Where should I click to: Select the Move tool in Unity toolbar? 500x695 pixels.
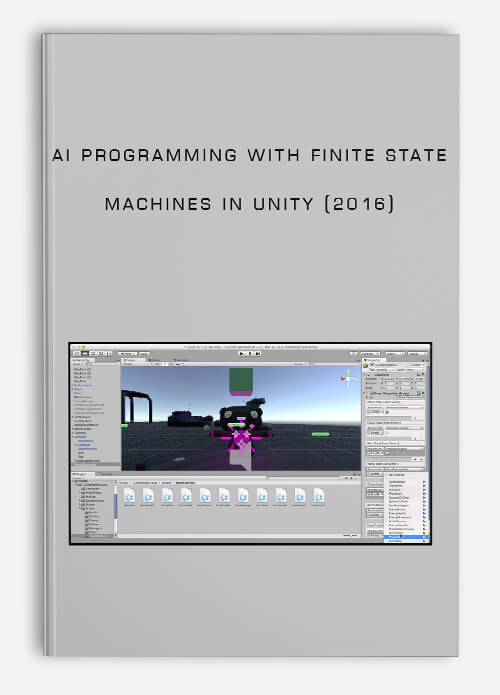tap(85, 354)
